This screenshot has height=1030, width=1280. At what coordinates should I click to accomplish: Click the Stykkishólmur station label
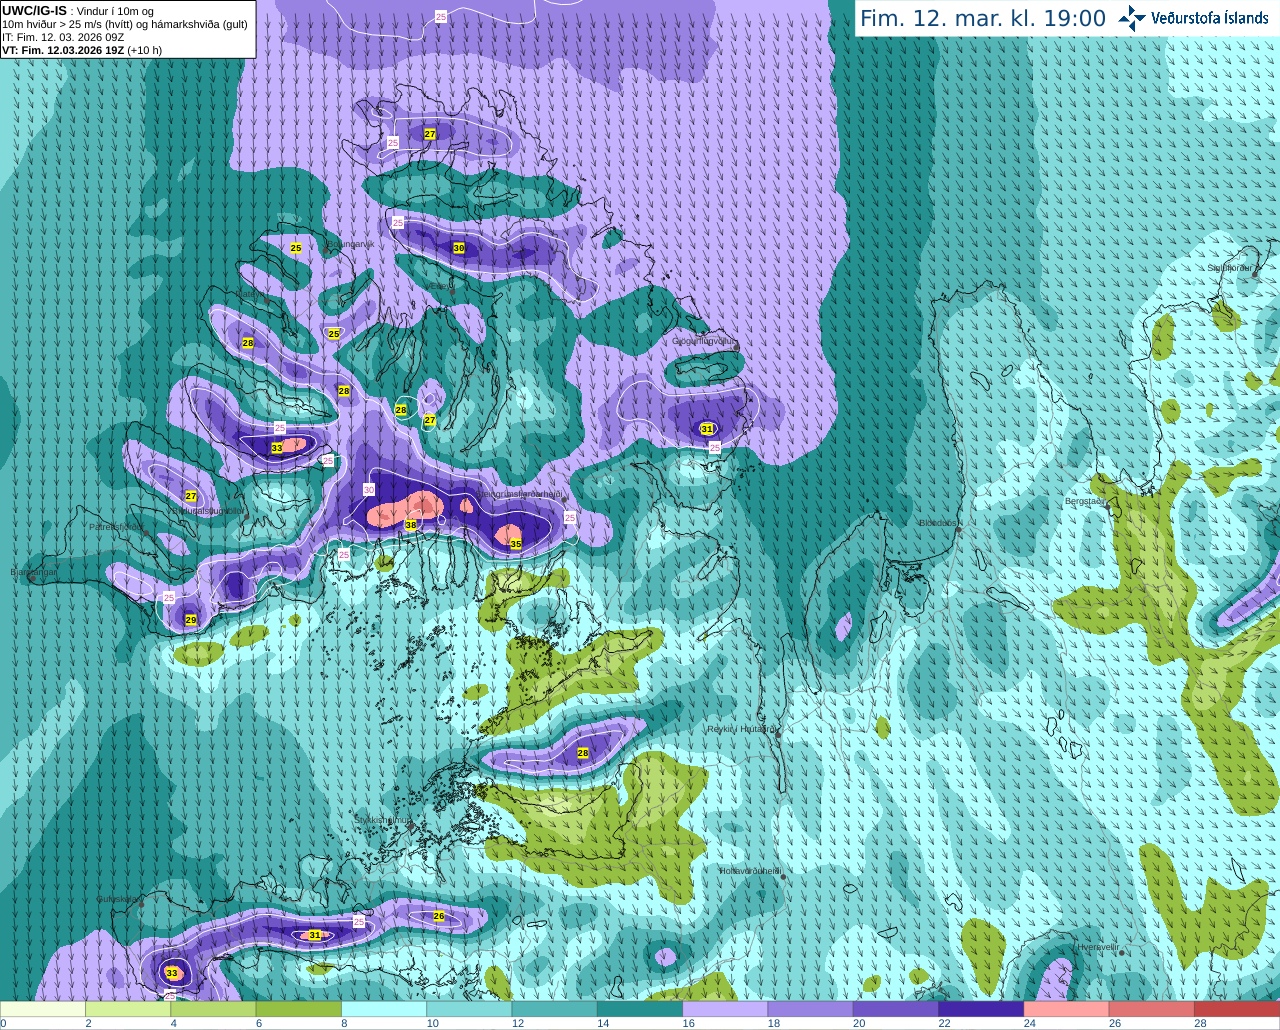tap(383, 820)
